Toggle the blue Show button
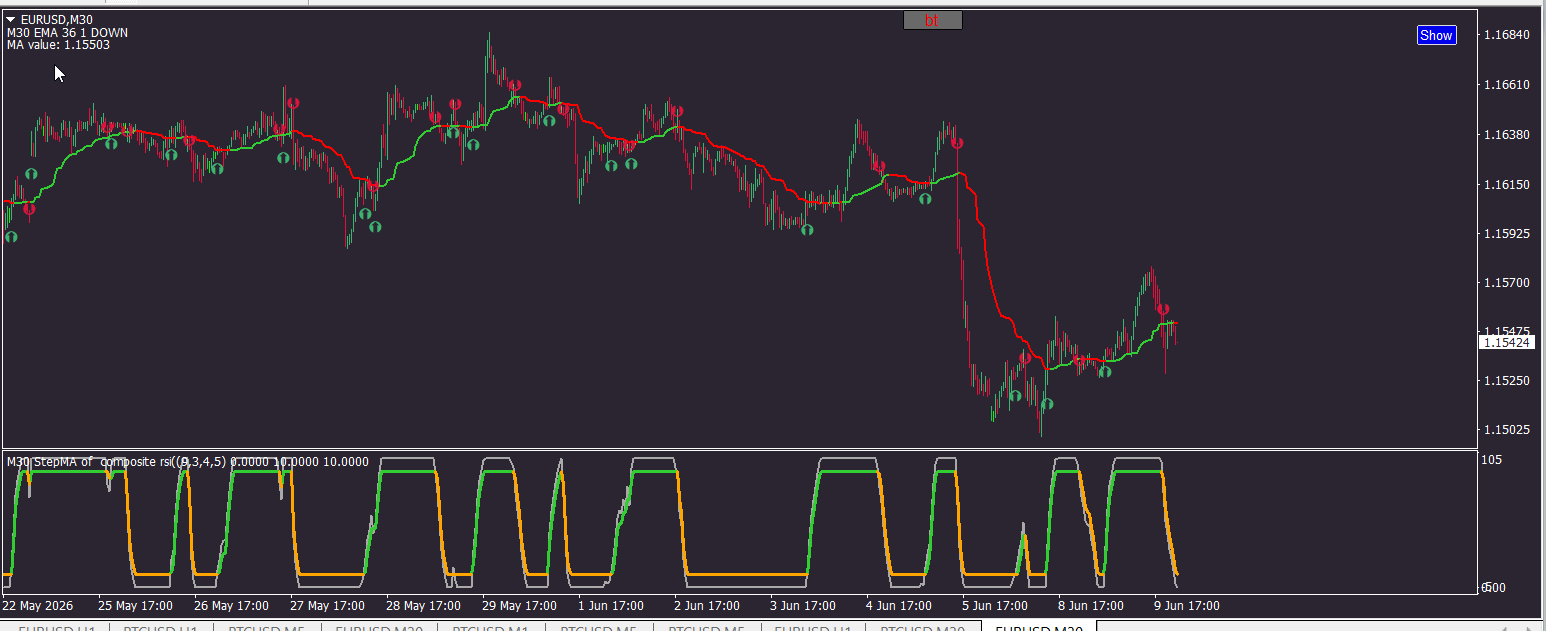 click(1436, 35)
